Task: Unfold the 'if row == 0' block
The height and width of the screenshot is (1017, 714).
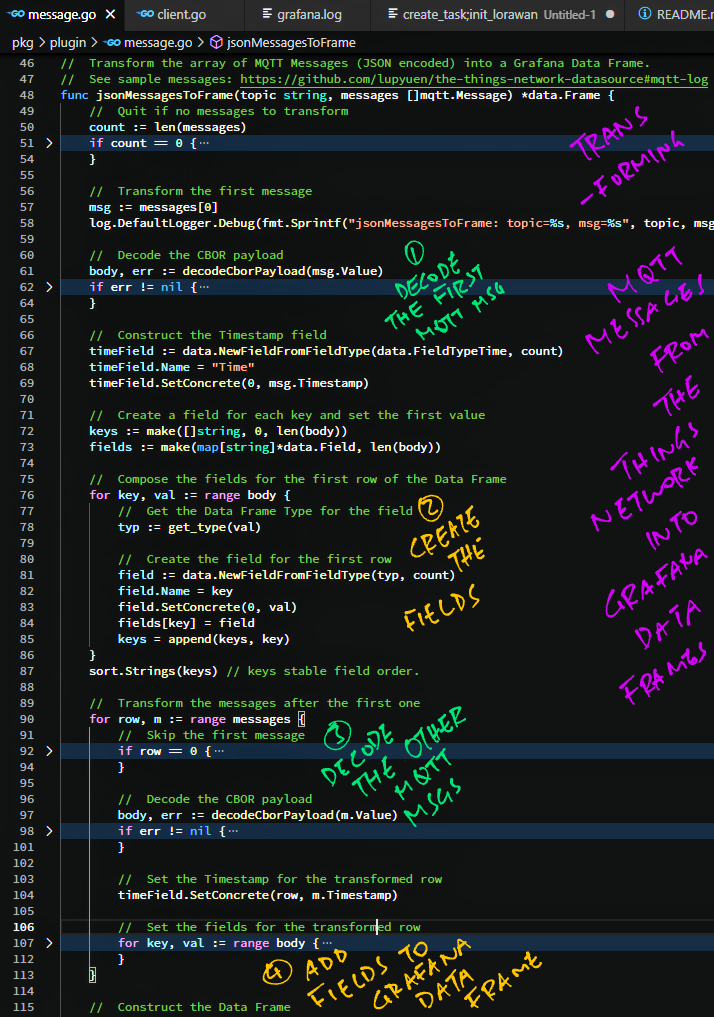Action: [x=49, y=751]
